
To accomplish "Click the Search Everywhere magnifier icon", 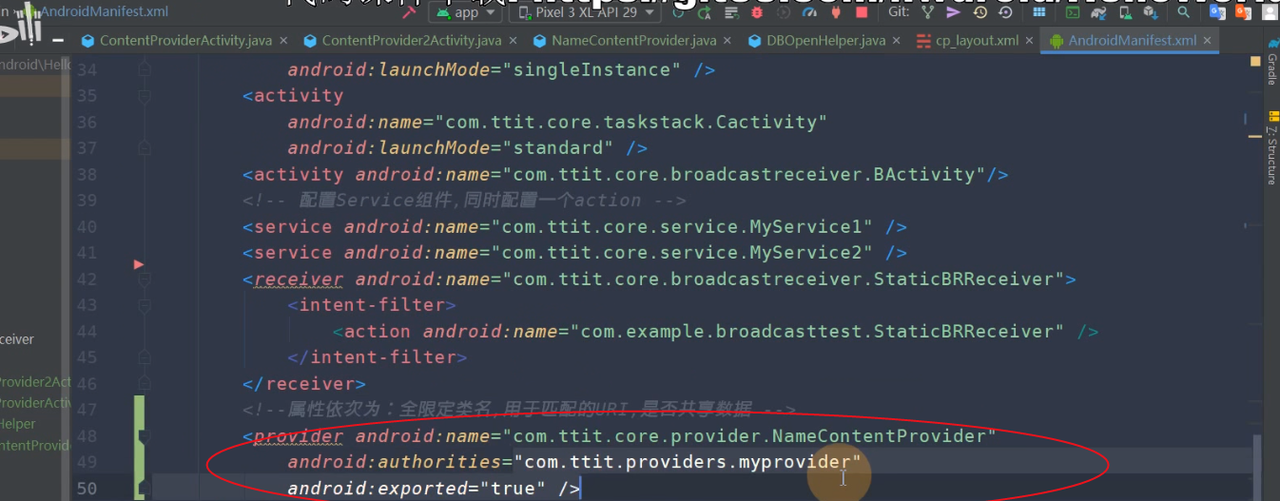I will coord(1183,13).
